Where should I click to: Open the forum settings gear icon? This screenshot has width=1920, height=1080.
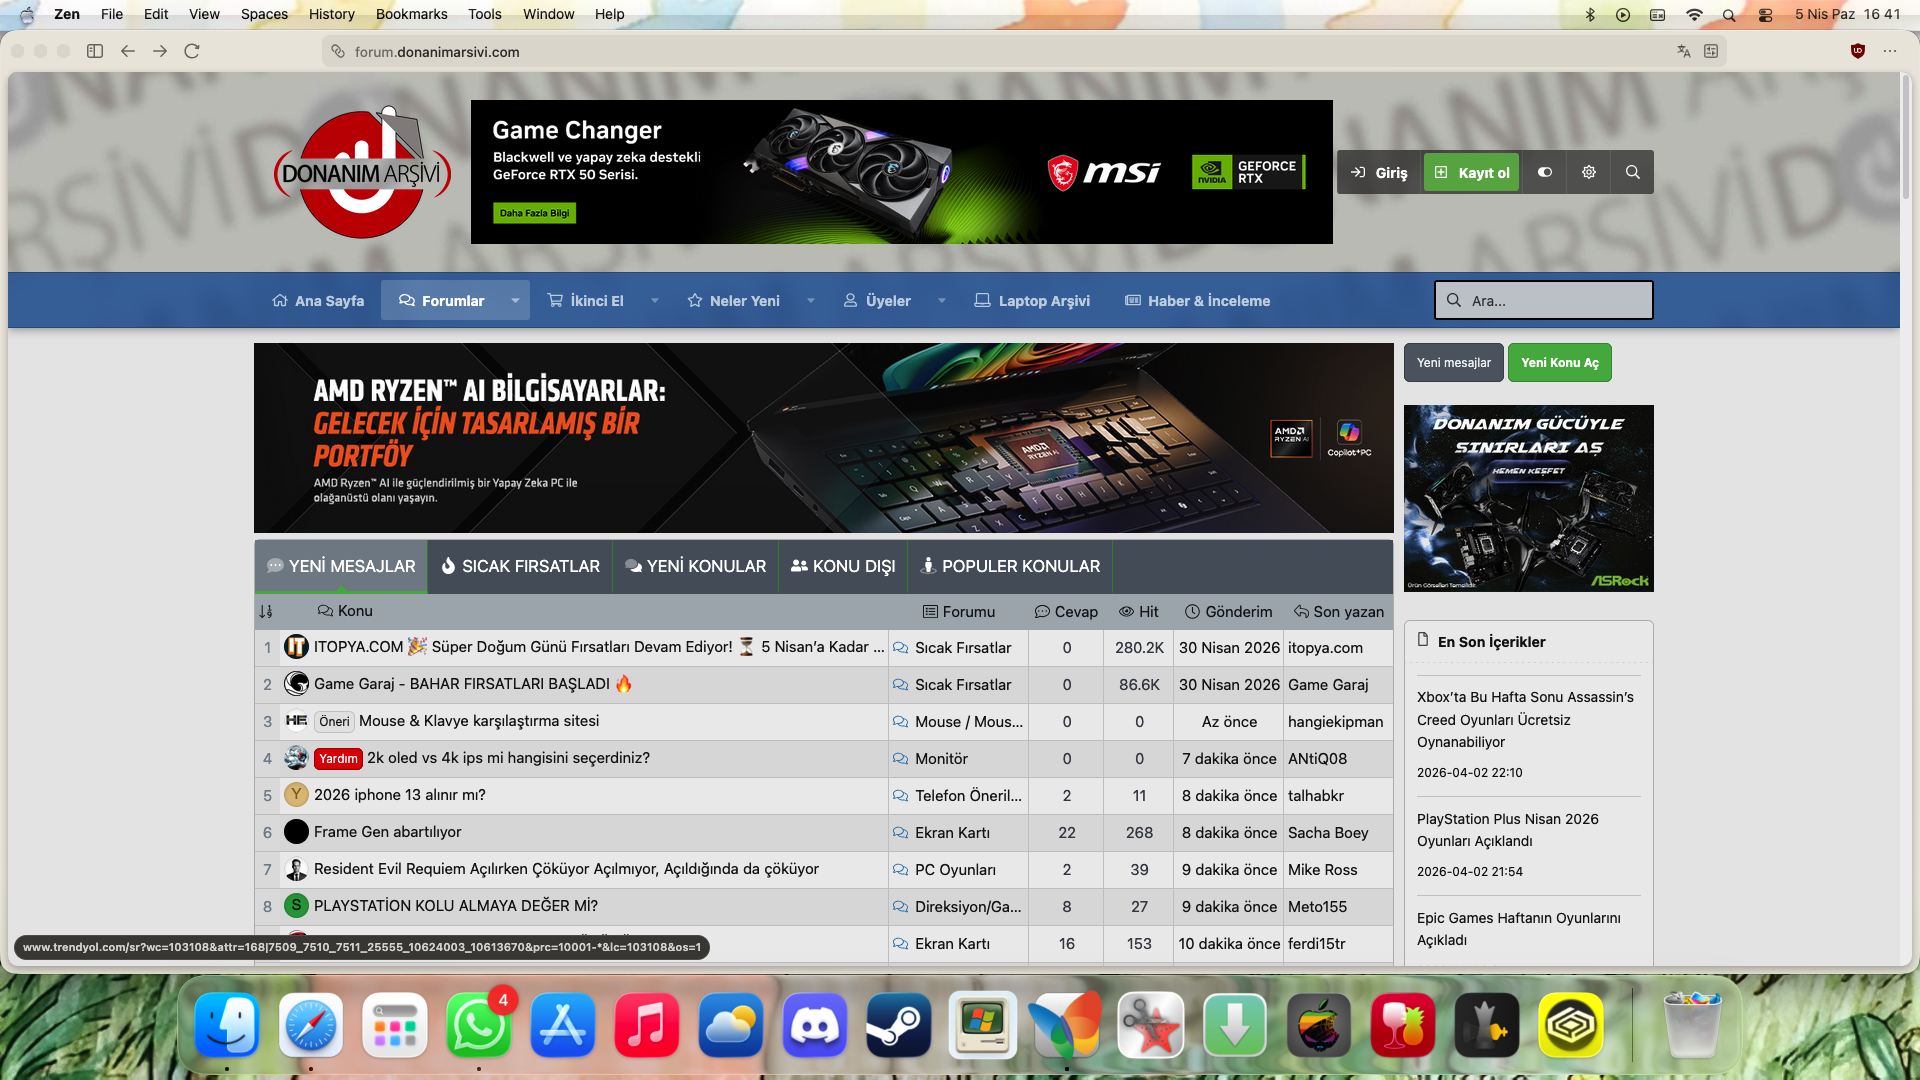click(x=1589, y=172)
